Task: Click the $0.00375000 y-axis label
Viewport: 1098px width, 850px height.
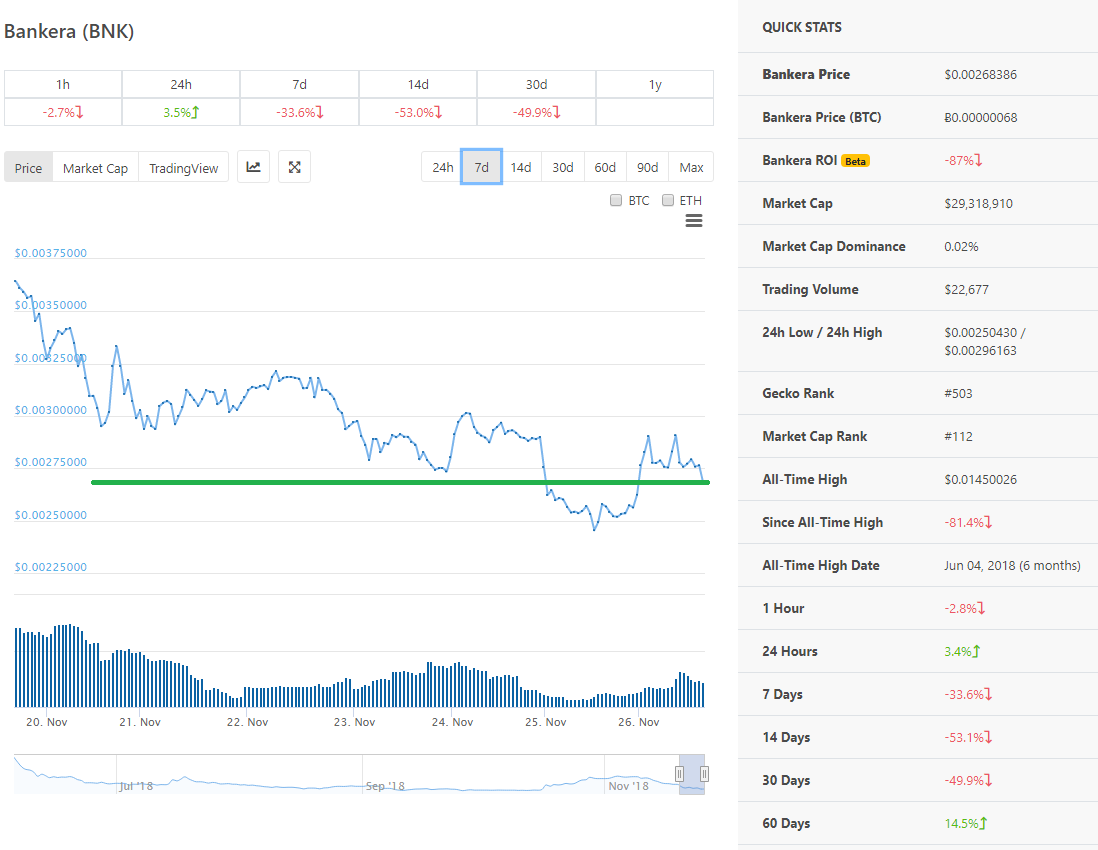Action: 50,253
